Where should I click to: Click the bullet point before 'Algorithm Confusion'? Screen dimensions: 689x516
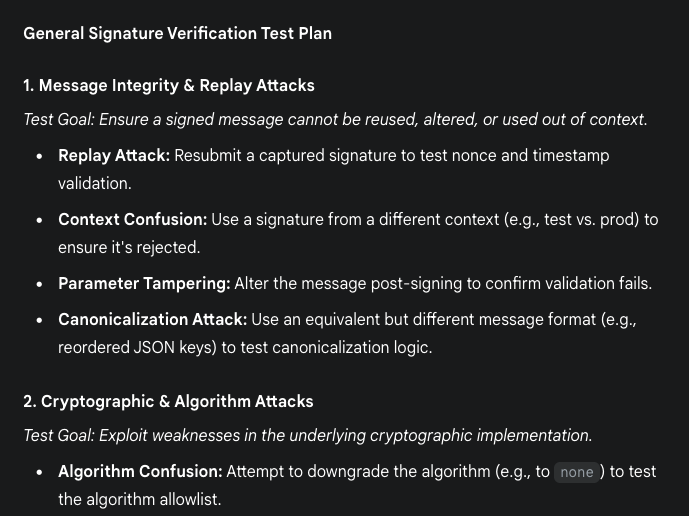(x=39, y=472)
